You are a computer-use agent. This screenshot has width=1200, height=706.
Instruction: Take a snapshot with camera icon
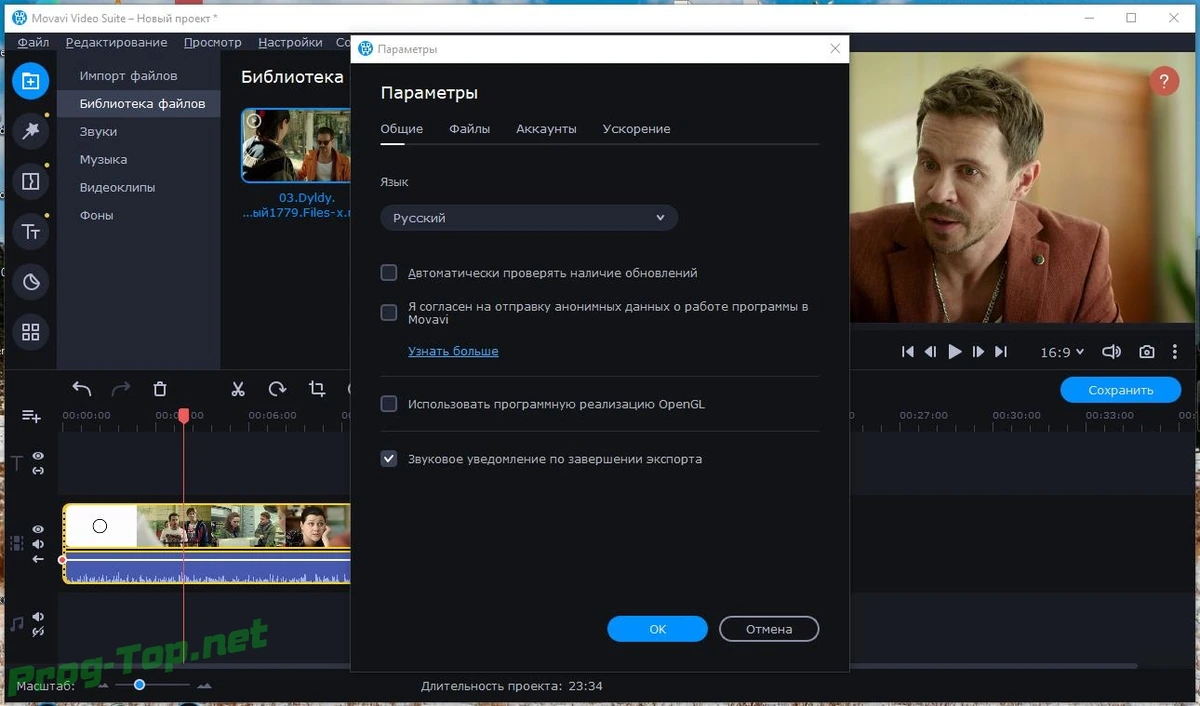pos(1147,352)
